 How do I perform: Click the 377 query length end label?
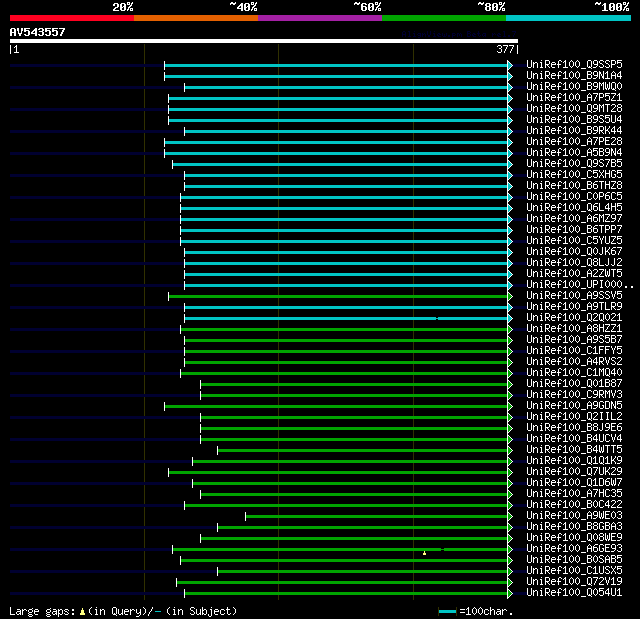[x=505, y=49]
